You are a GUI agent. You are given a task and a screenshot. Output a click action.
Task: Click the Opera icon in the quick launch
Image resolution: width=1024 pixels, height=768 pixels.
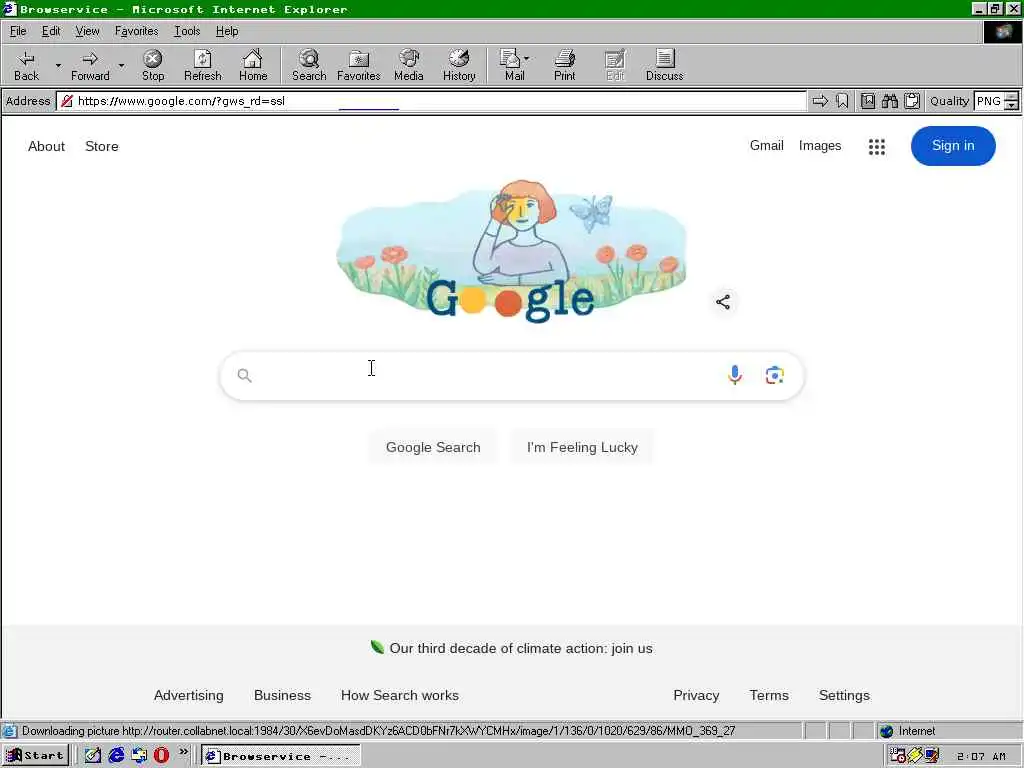(x=161, y=756)
